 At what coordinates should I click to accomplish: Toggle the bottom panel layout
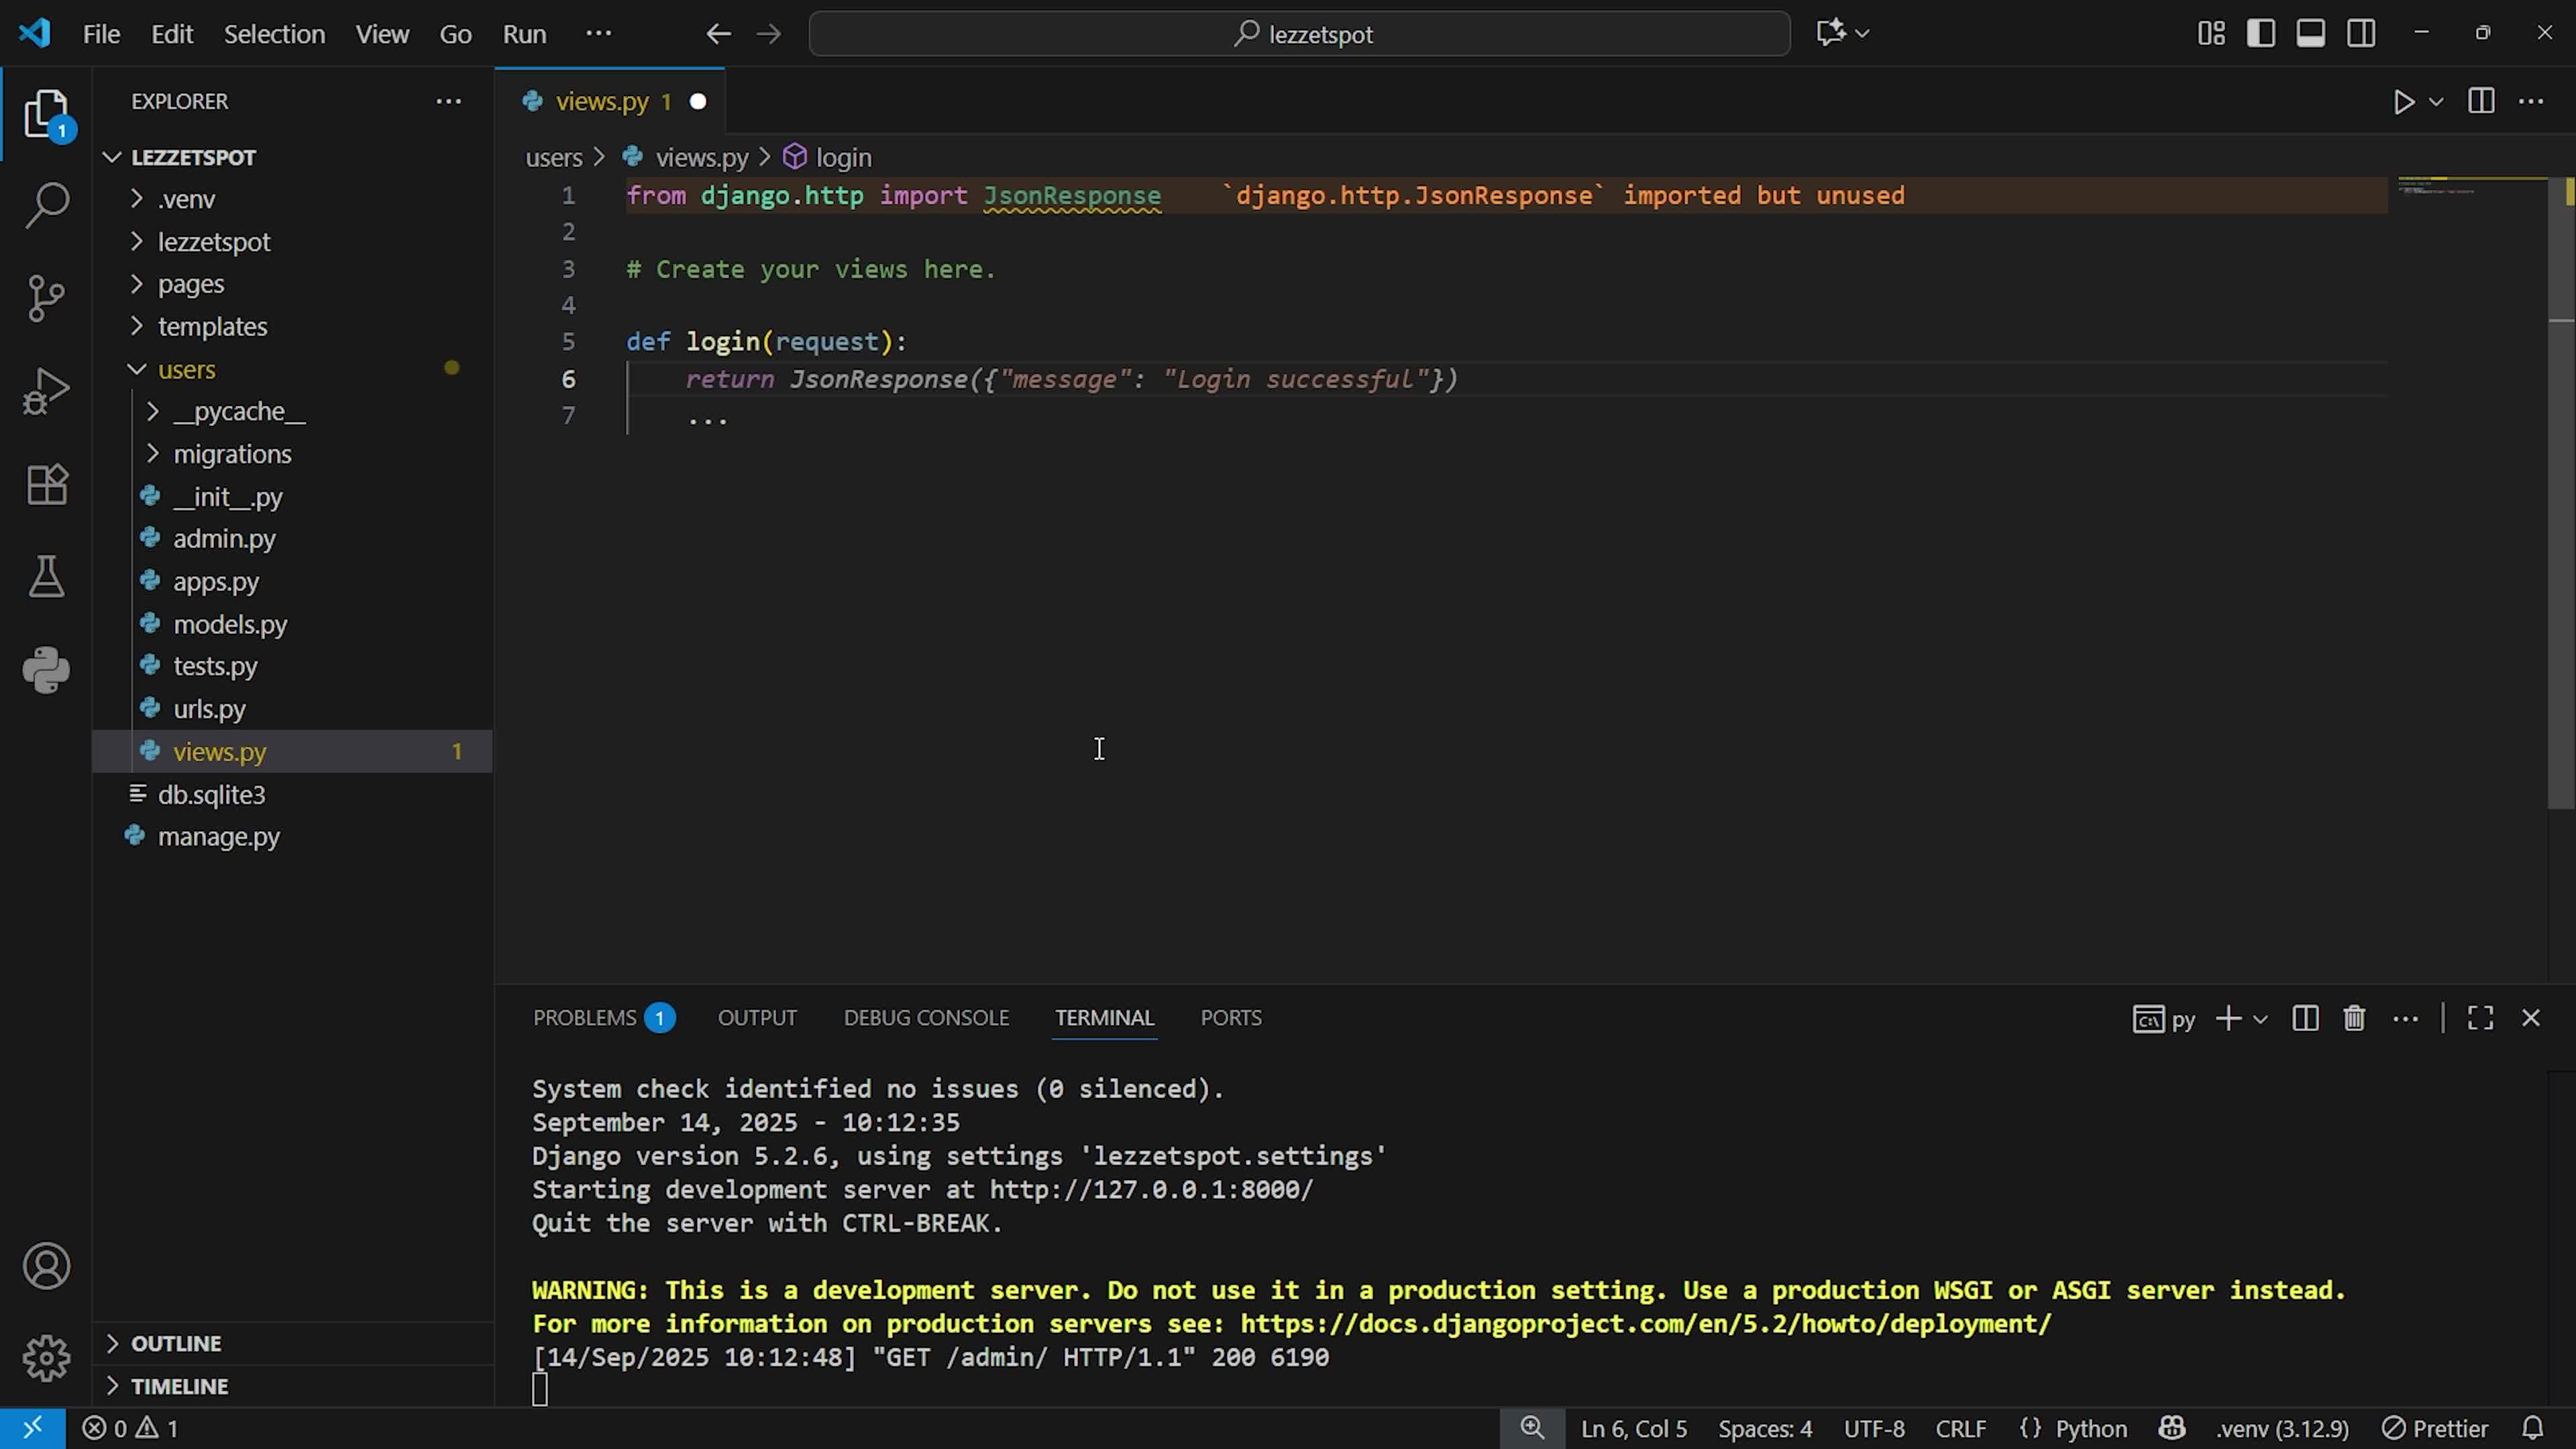coord(2310,34)
